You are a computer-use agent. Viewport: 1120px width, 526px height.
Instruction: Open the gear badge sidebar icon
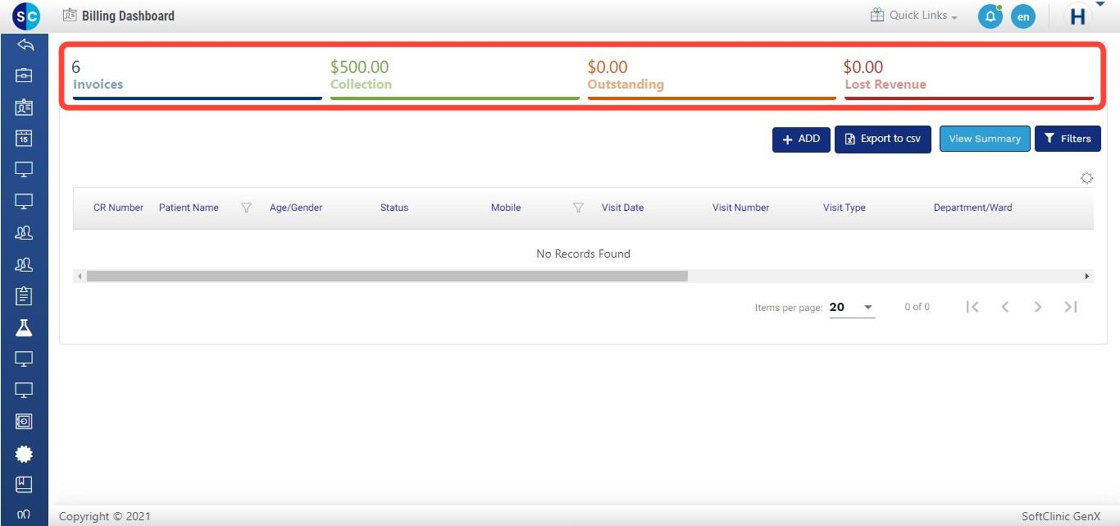point(24,453)
